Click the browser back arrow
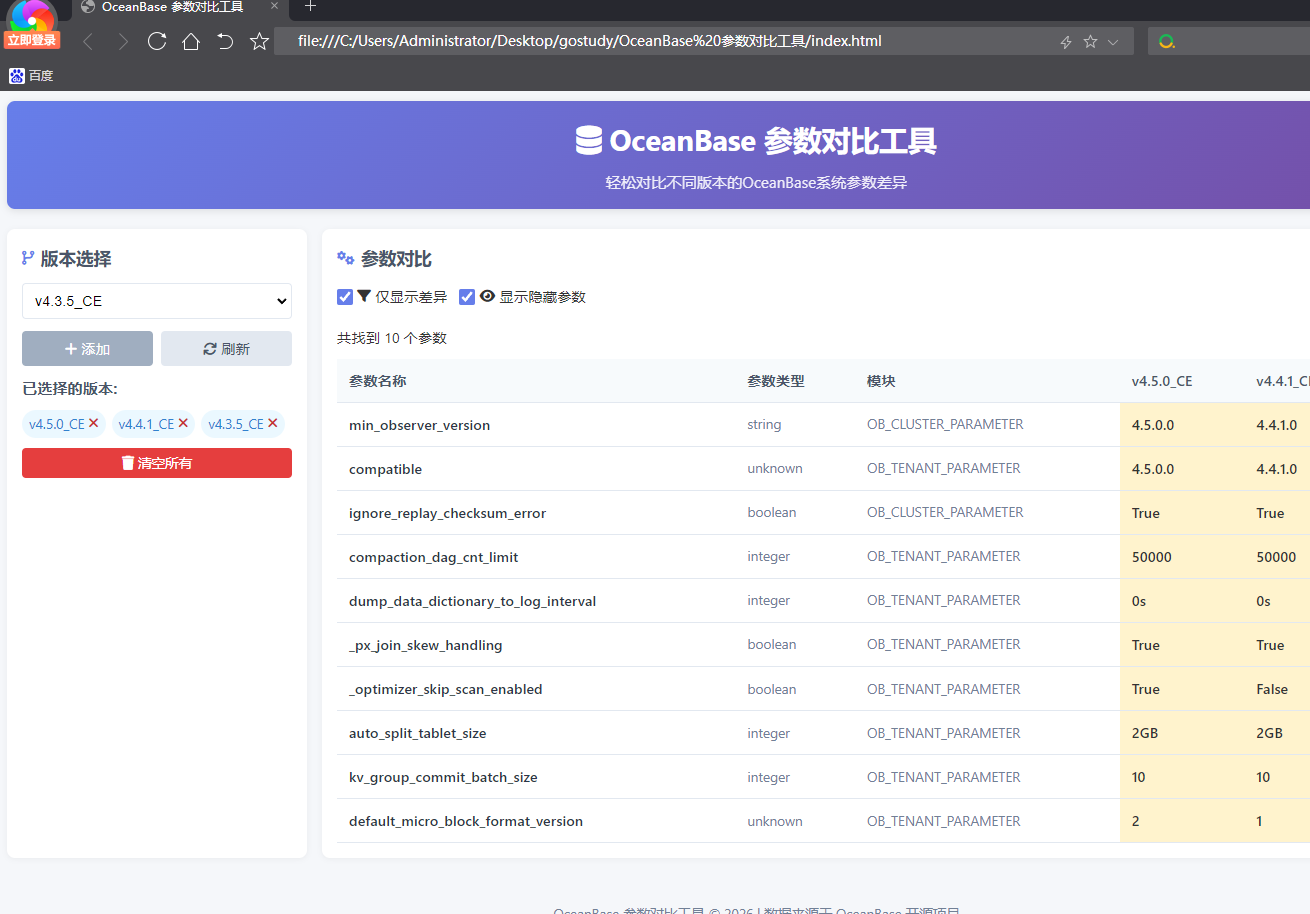 [88, 42]
